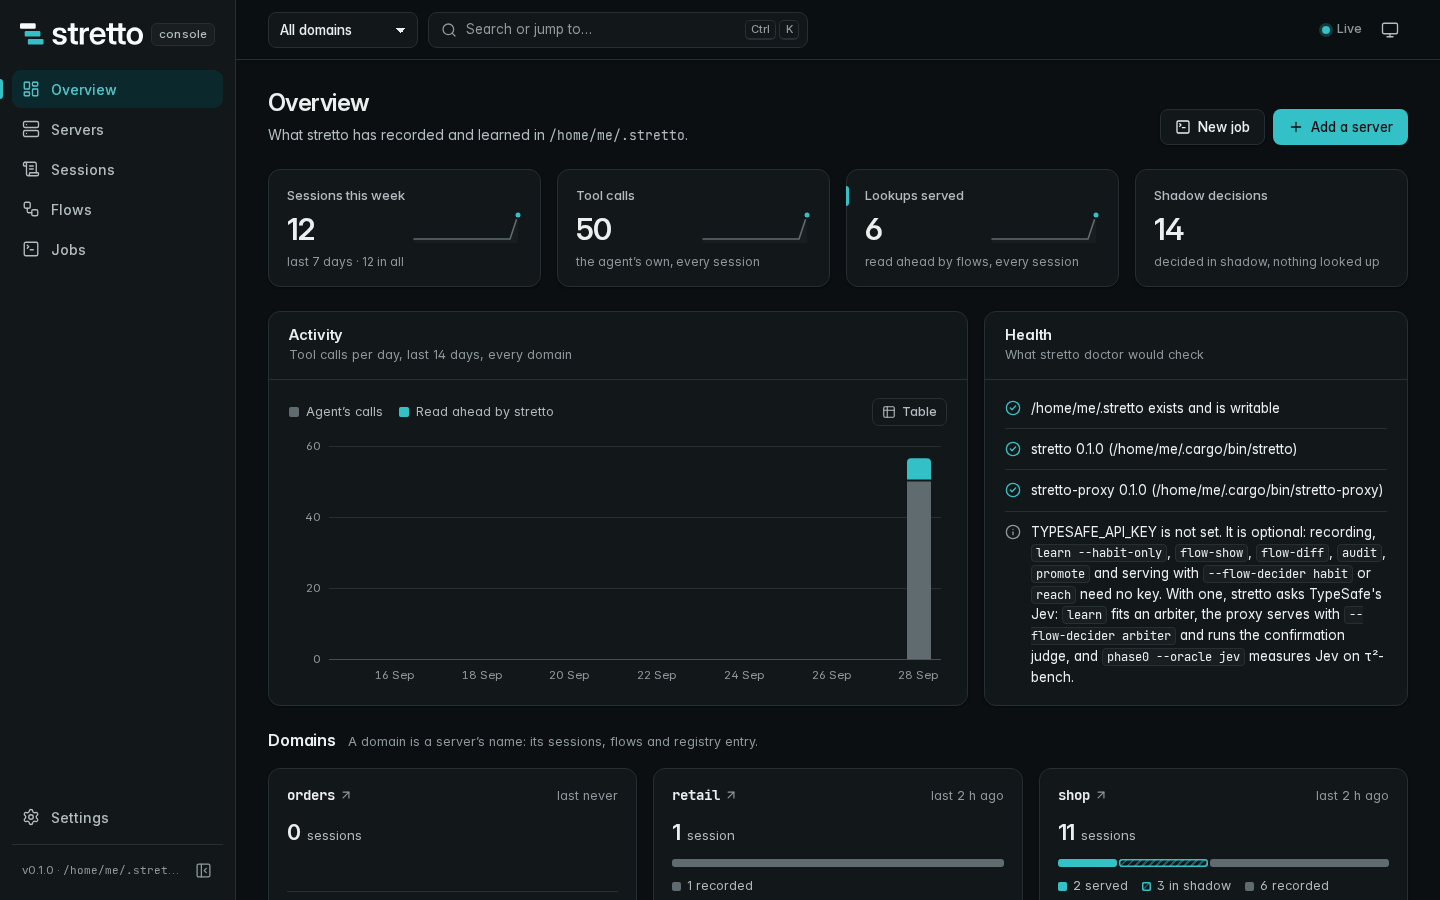Click the info icon beside TYPESAFE_API_KEY notice
Viewport: 1440px width, 900px height.
pyautogui.click(x=1013, y=532)
